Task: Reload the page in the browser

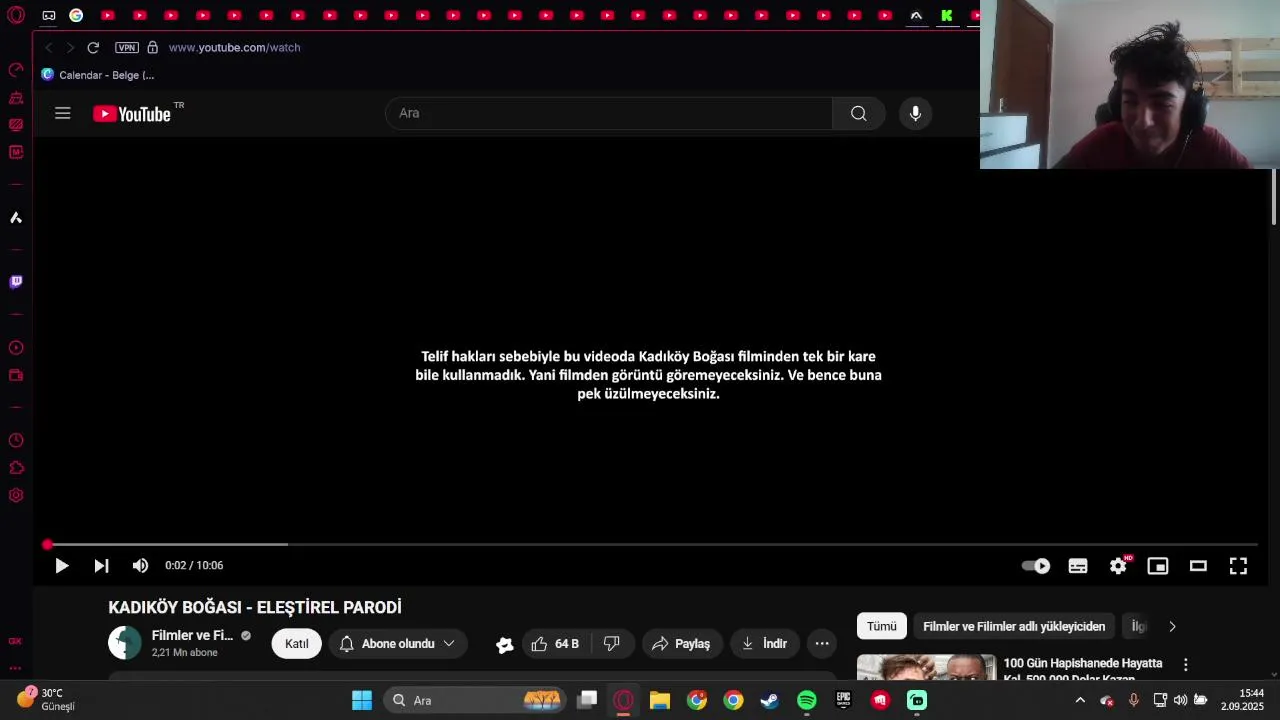Action: click(x=93, y=48)
